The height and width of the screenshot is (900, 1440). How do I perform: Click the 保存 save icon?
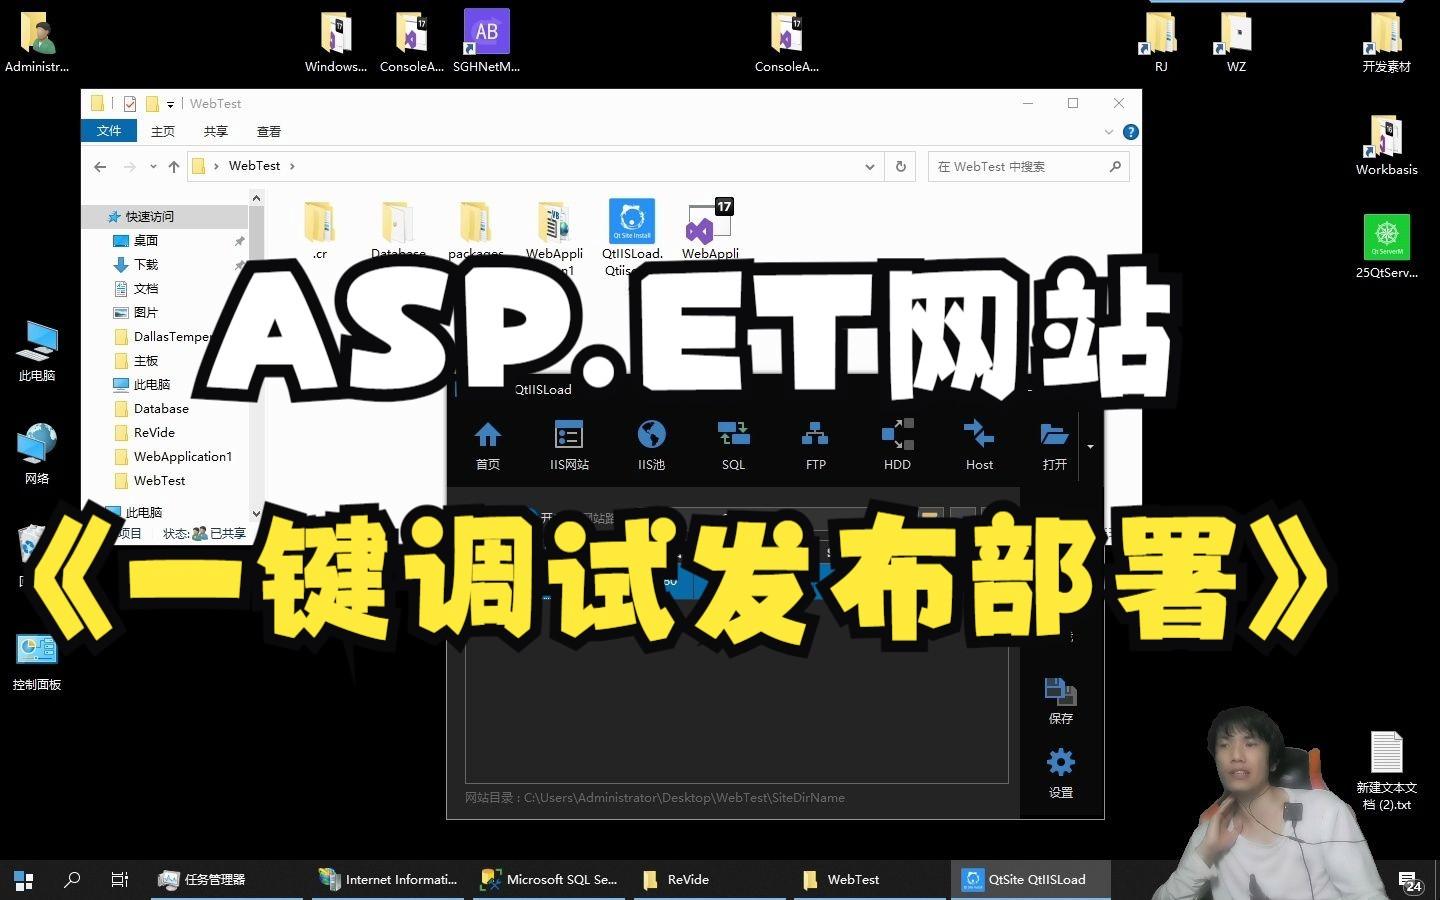1060,700
